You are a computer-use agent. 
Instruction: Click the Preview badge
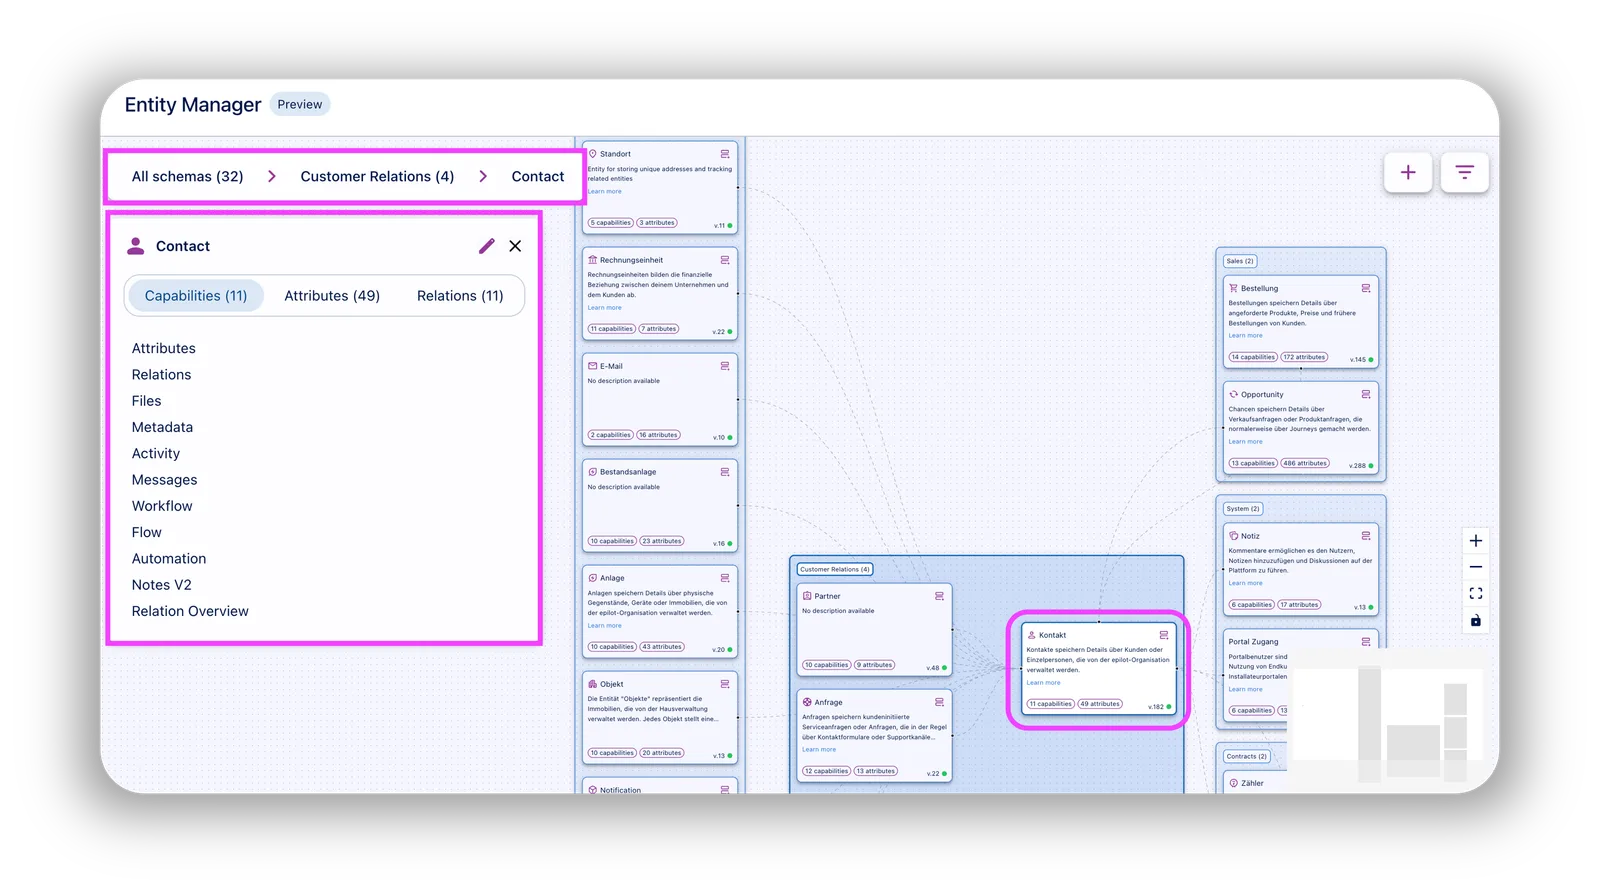300,104
